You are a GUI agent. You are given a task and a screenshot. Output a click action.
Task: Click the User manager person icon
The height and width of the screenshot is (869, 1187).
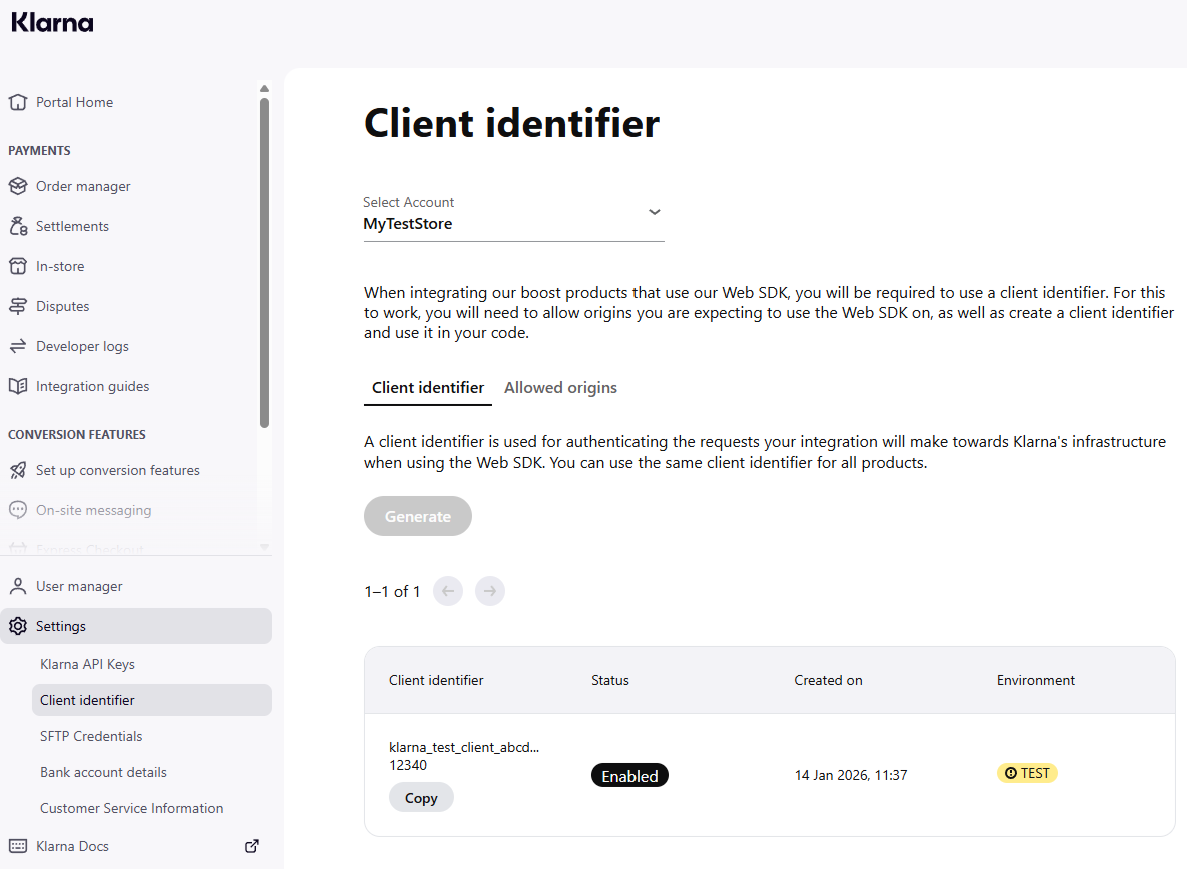[18, 586]
